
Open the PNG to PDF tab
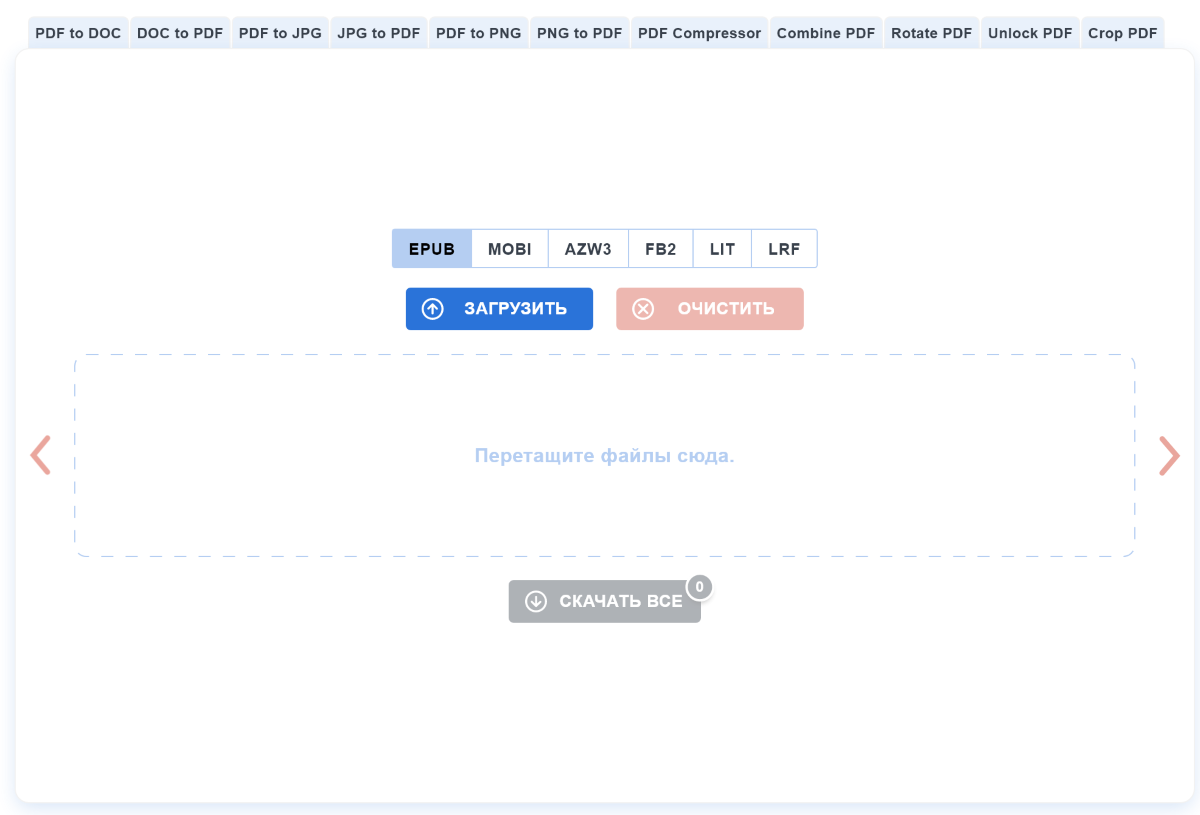[579, 33]
